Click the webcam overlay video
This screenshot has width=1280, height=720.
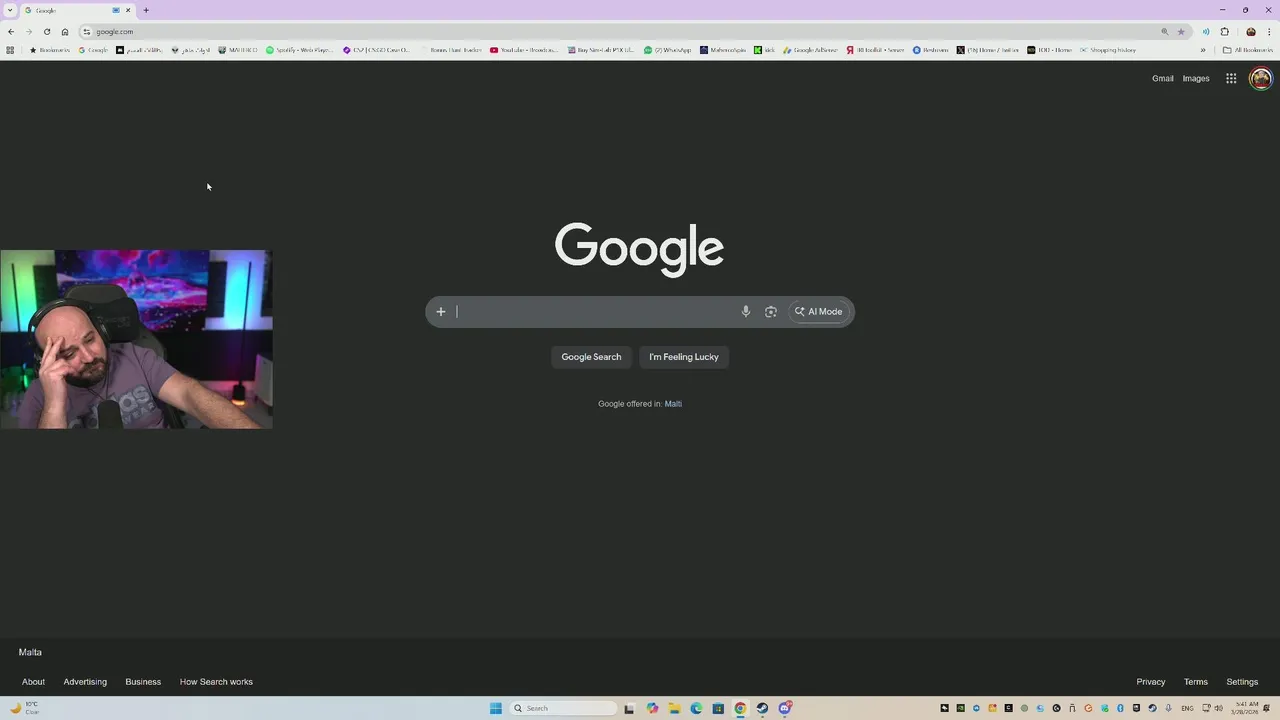[136, 339]
